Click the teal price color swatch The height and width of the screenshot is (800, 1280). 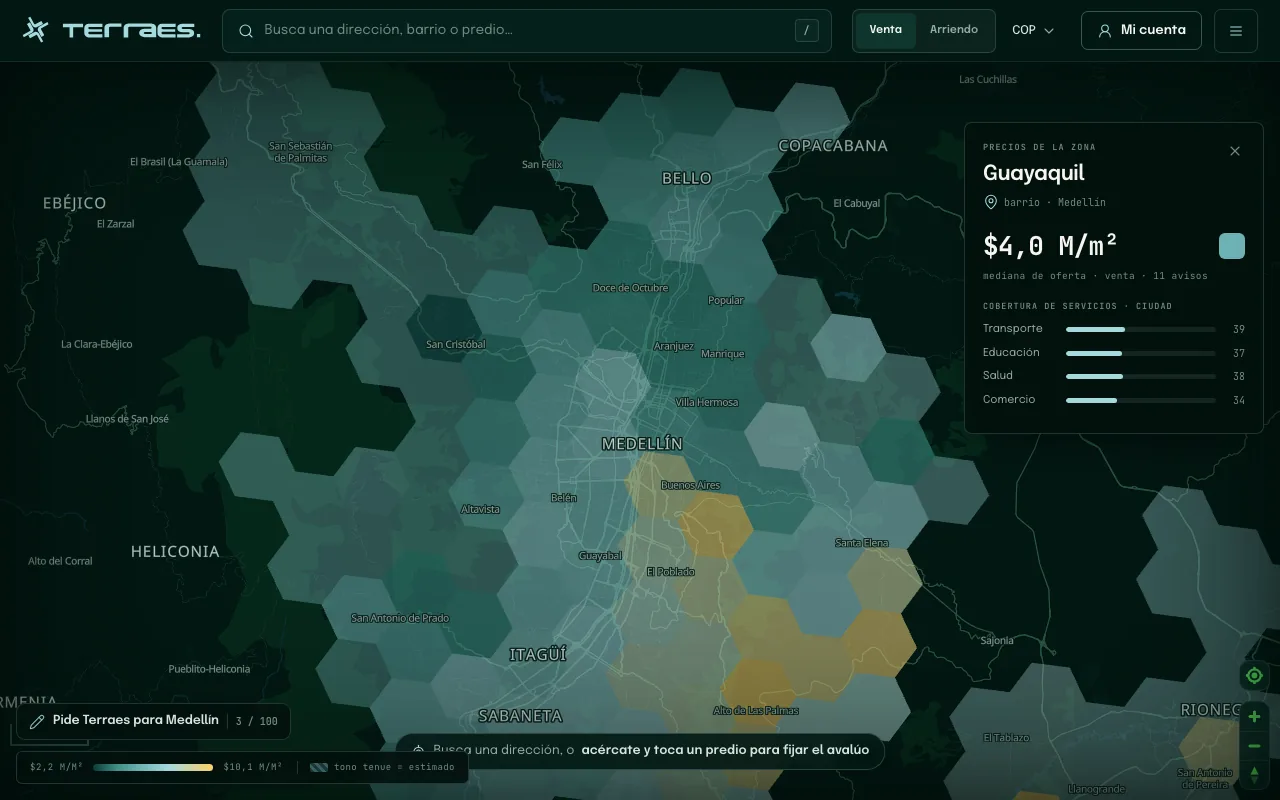1232,246
